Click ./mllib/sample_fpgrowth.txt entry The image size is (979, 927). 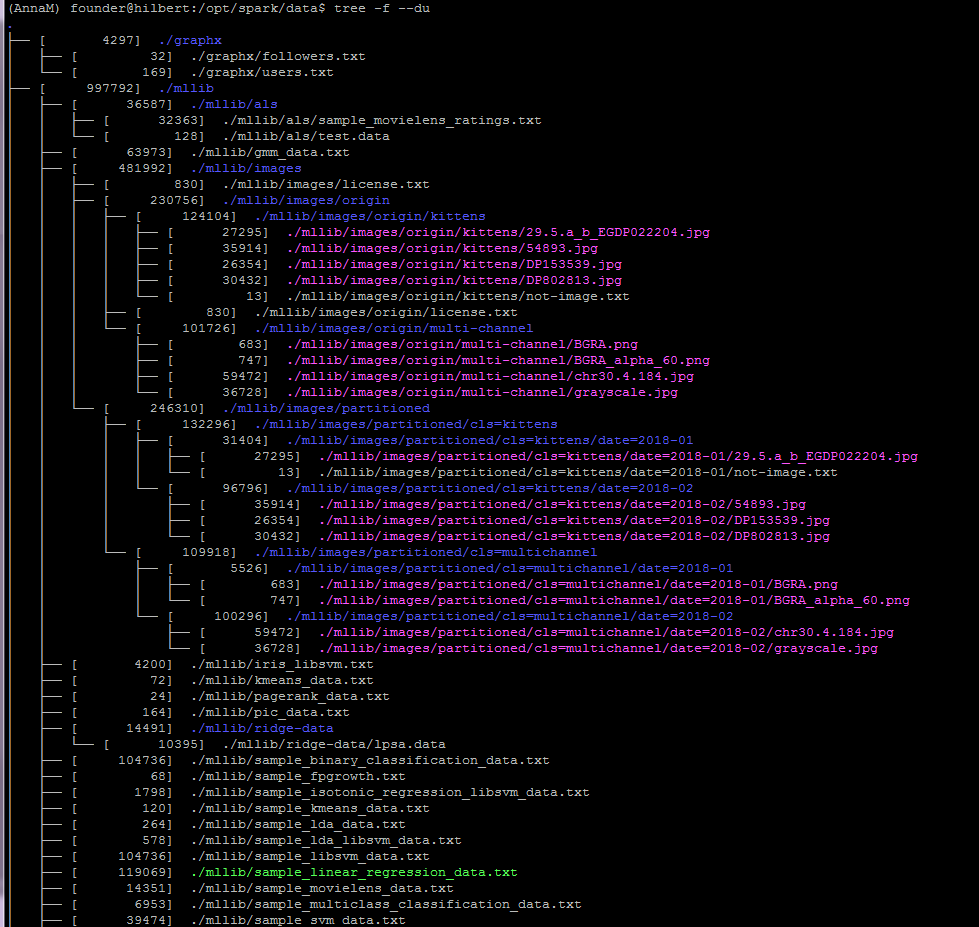coord(298,777)
